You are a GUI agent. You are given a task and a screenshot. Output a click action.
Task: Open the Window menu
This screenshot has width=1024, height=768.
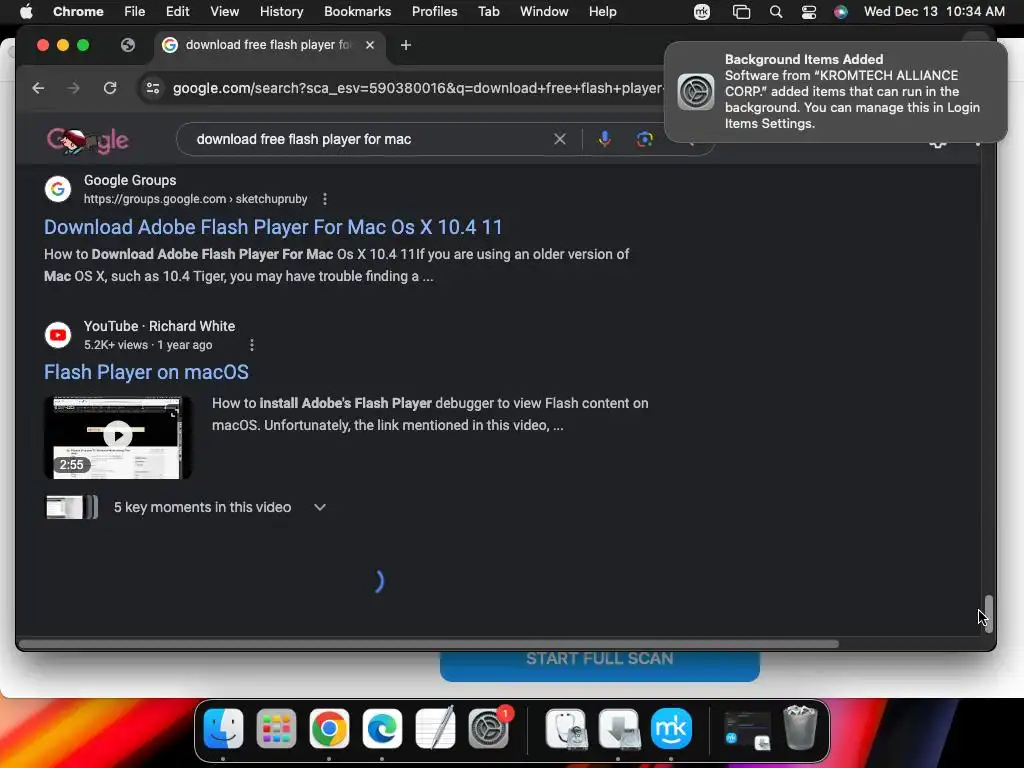tap(544, 11)
